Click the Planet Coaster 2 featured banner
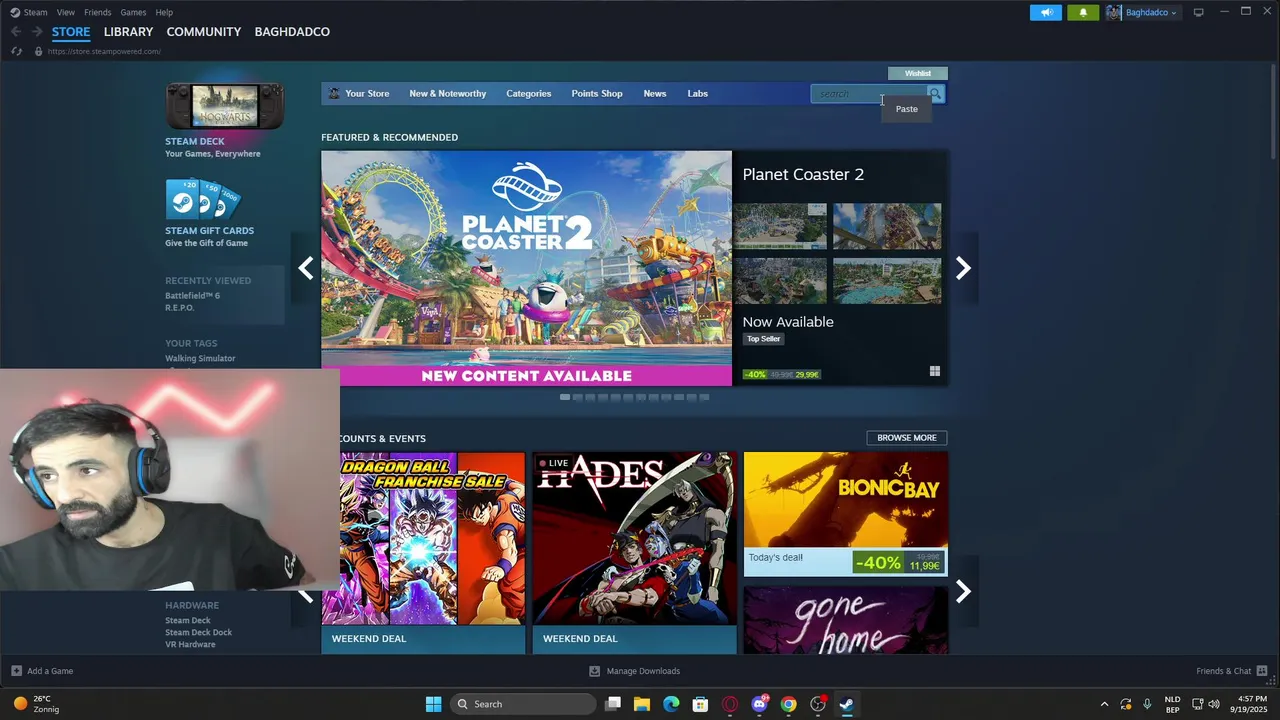This screenshot has height=720, width=1280. tap(526, 268)
